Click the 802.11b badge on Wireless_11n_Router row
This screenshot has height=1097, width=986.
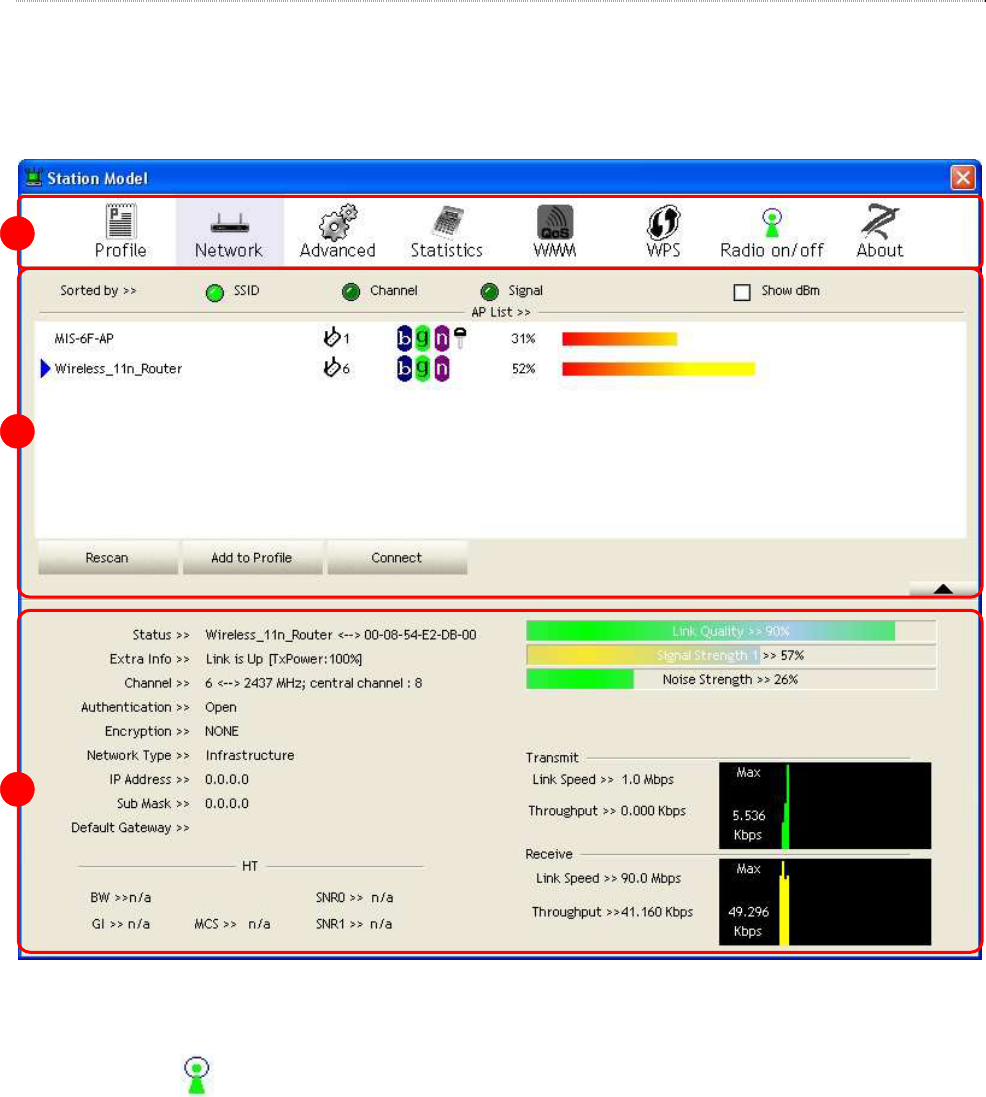pyautogui.click(x=404, y=368)
